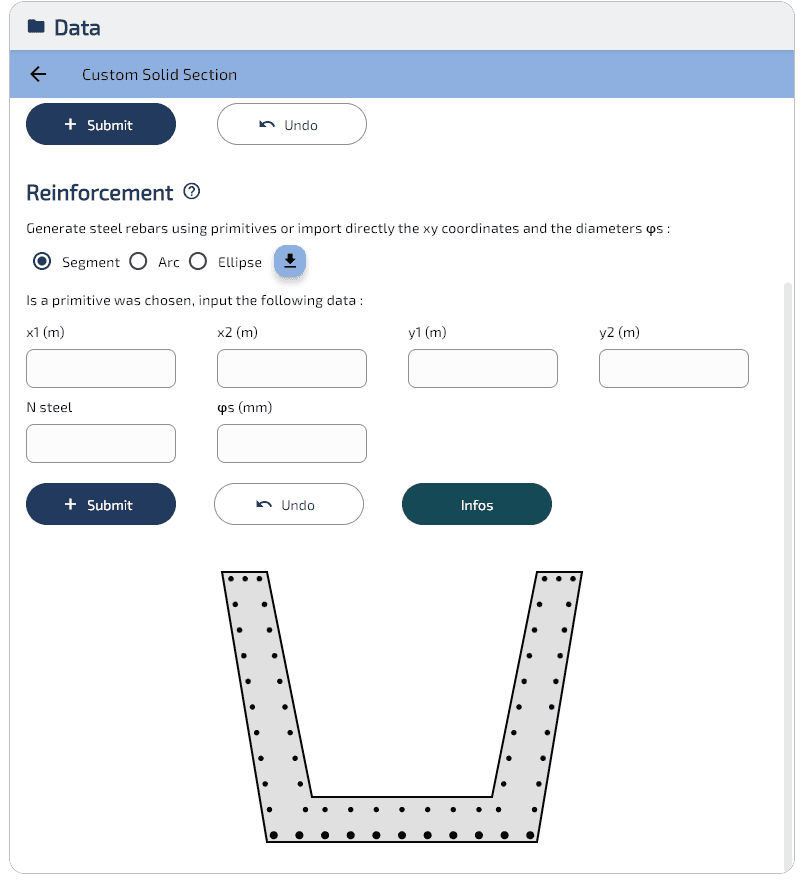Click the back arrow icon
The height and width of the screenshot is (884, 811).
pyautogui.click(x=38, y=74)
